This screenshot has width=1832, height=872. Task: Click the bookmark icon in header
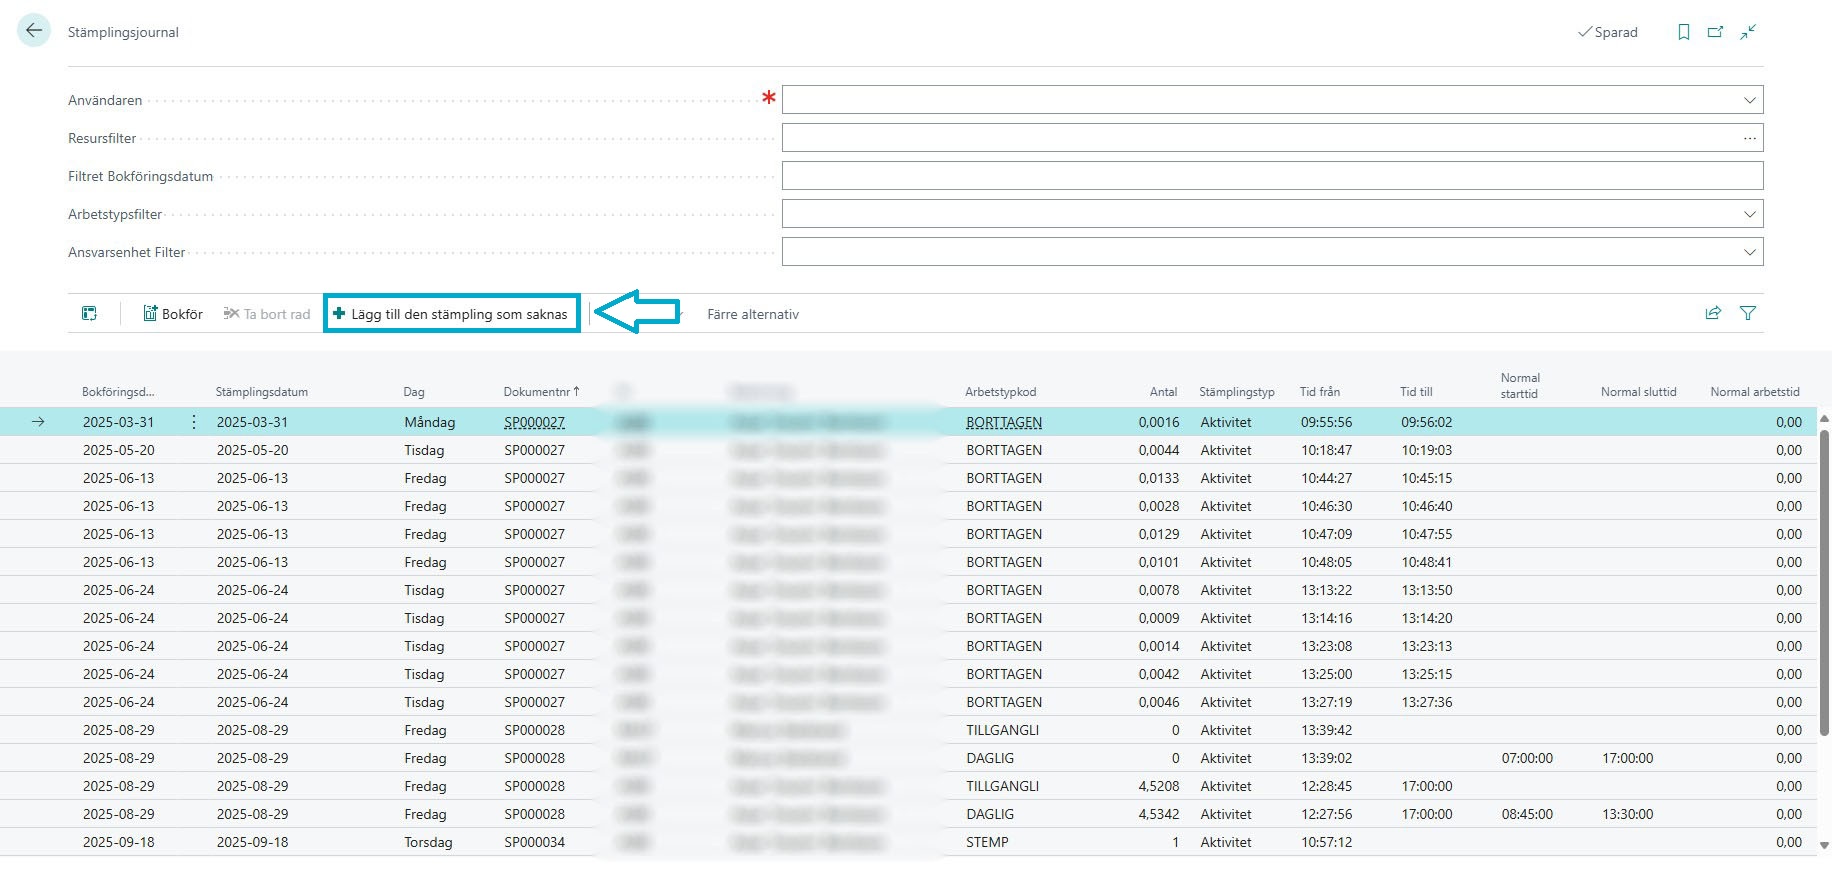(1684, 32)
